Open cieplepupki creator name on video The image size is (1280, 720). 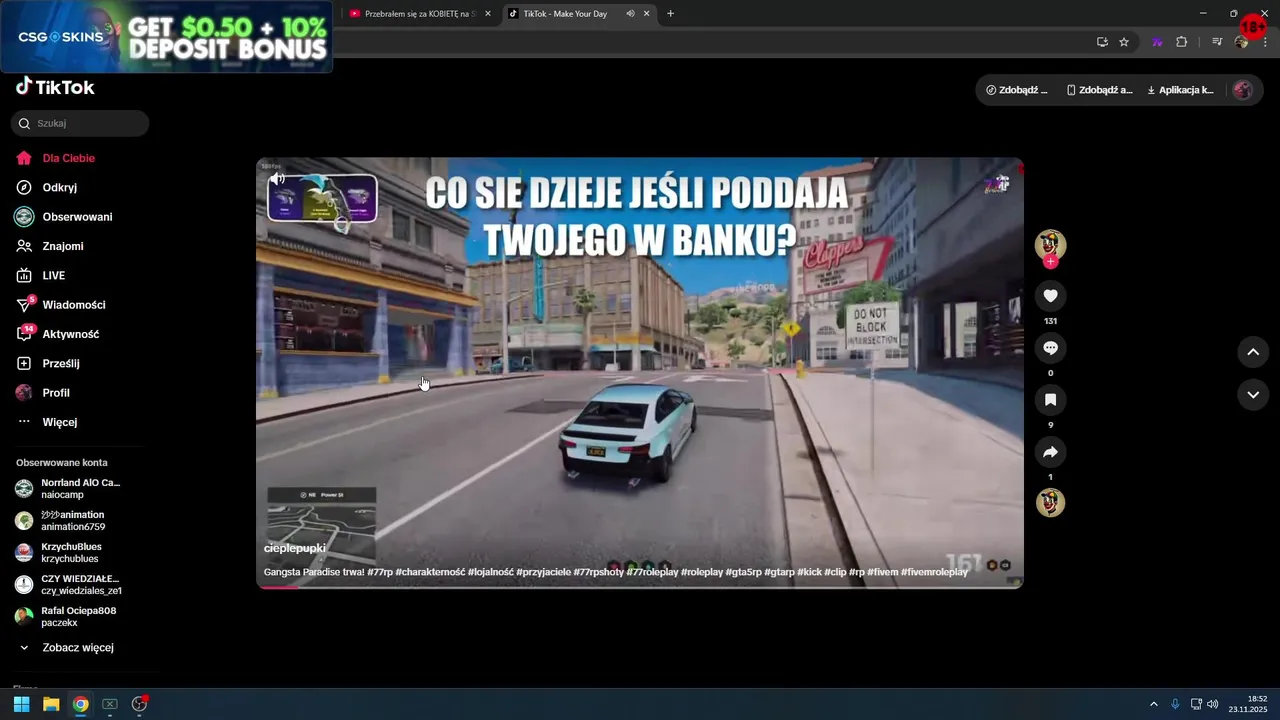(294, 548)
